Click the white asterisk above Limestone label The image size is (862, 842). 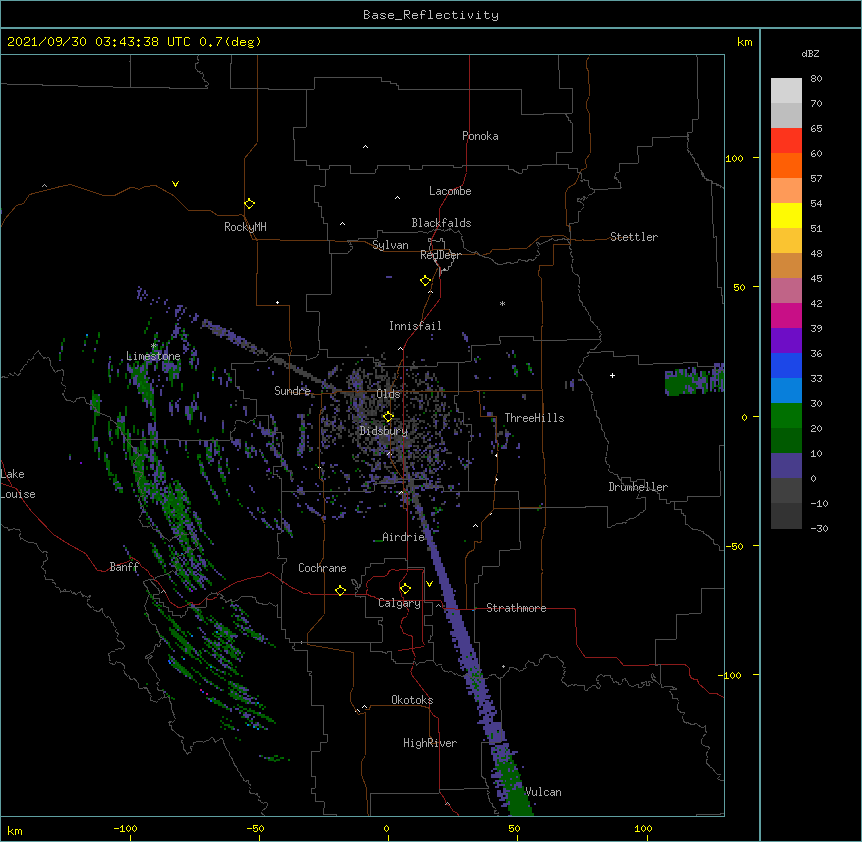(154, 346)
